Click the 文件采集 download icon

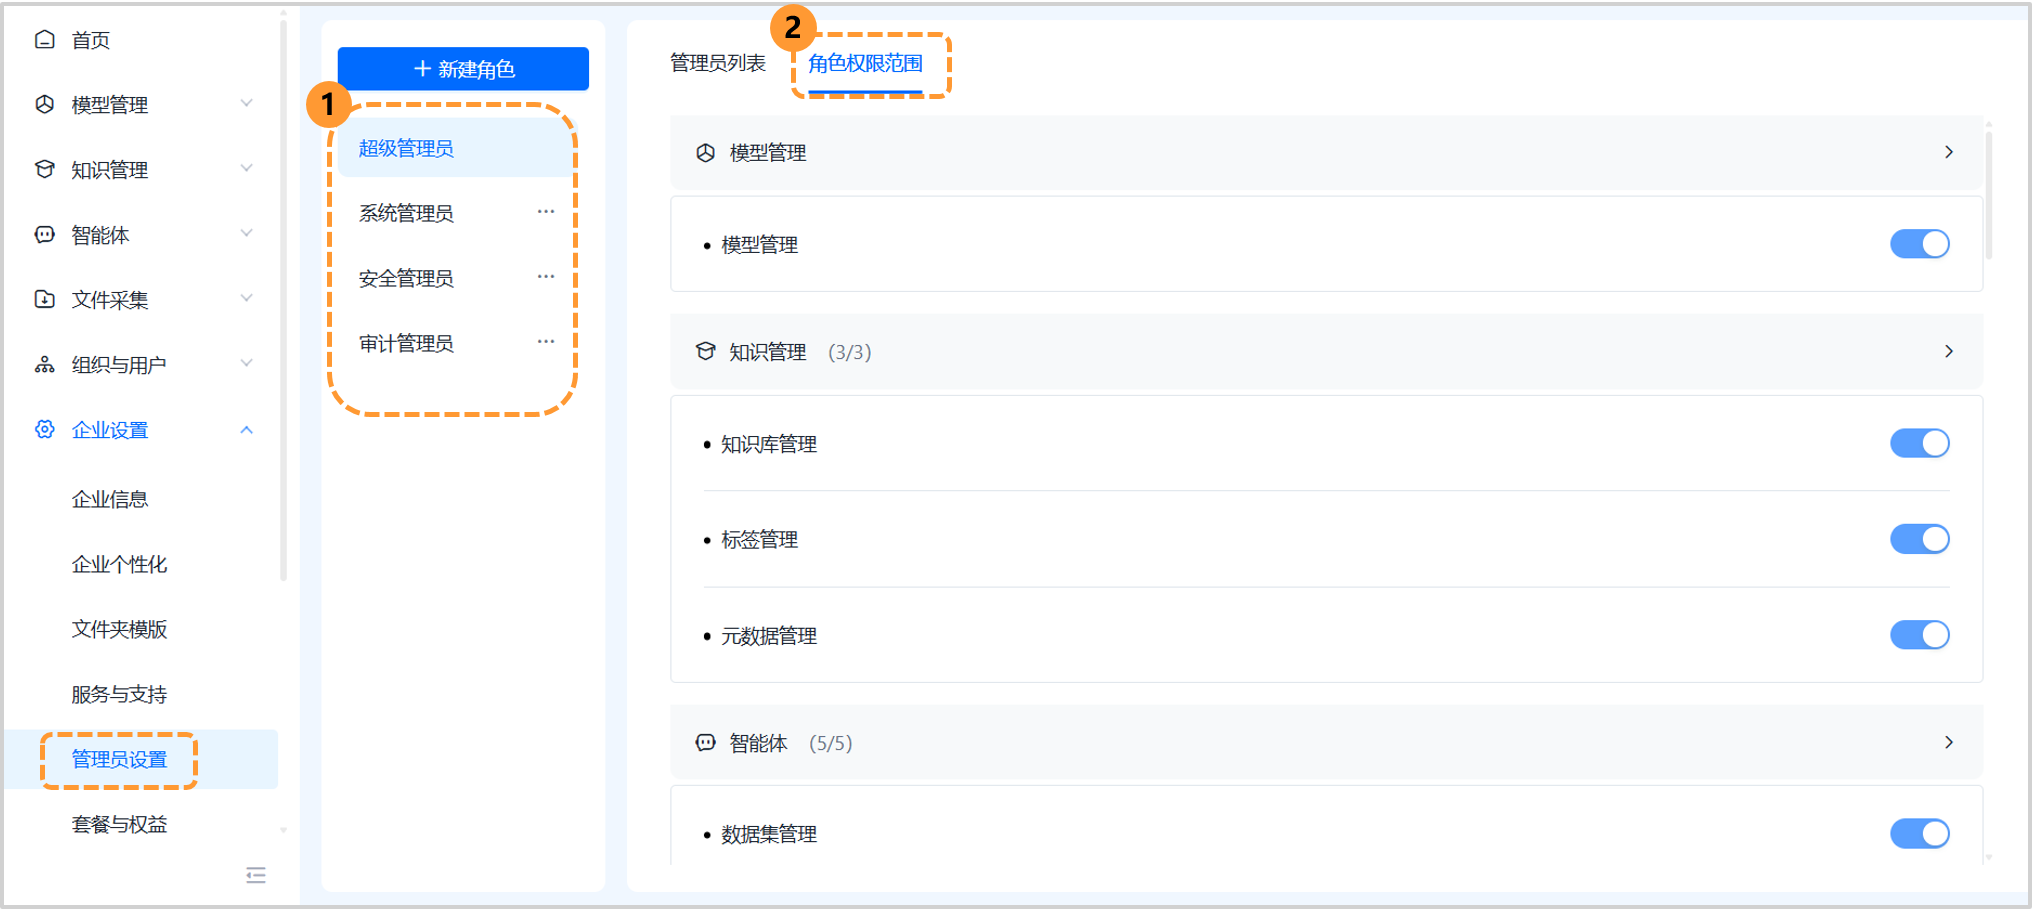click(x=44, y=299)
